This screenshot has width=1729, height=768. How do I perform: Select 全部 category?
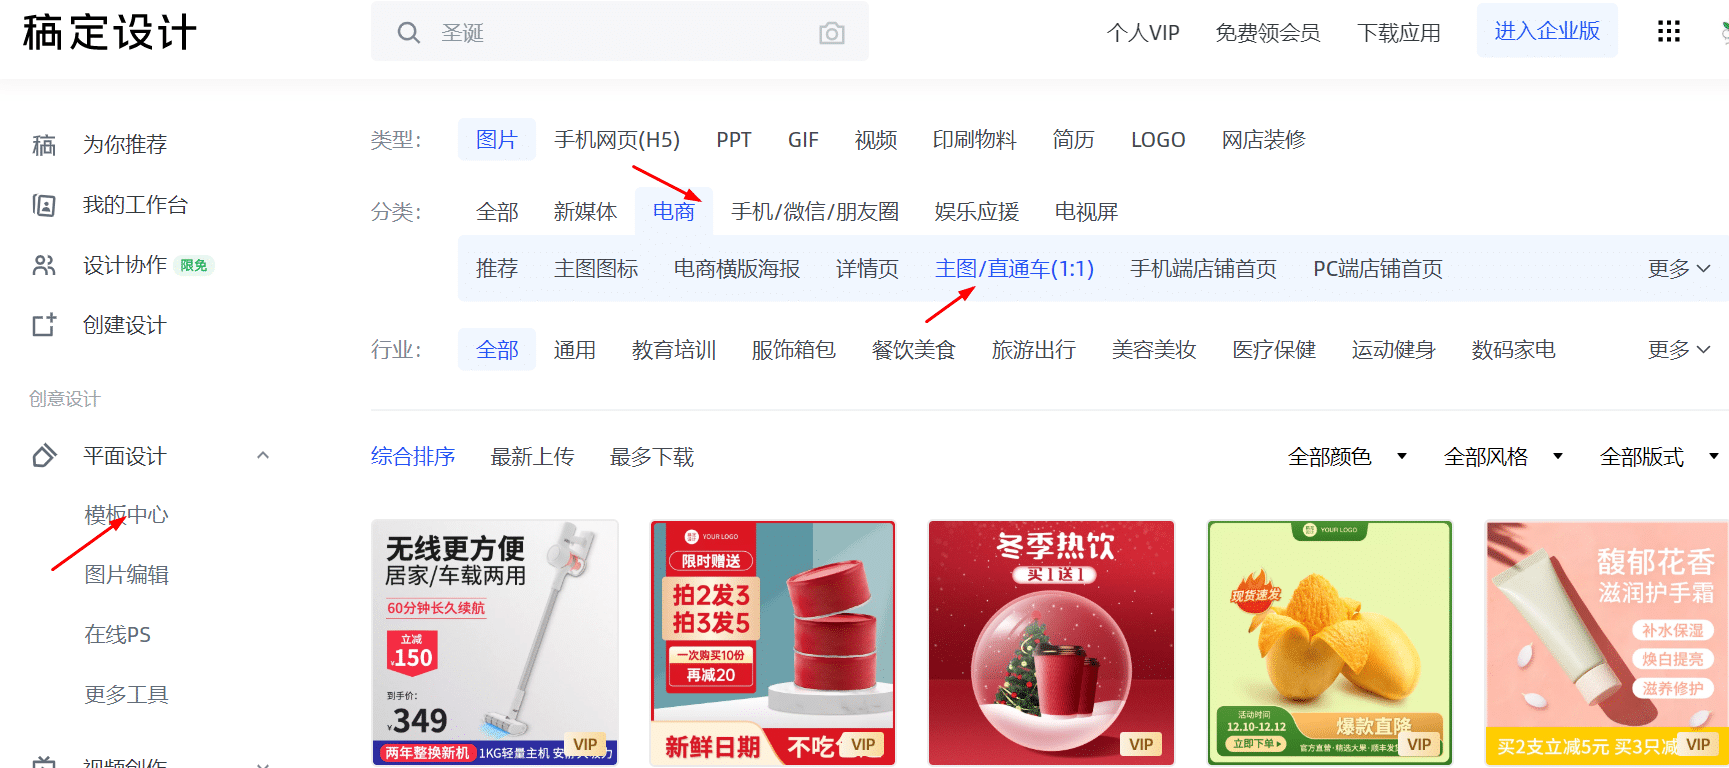[497, 212]
